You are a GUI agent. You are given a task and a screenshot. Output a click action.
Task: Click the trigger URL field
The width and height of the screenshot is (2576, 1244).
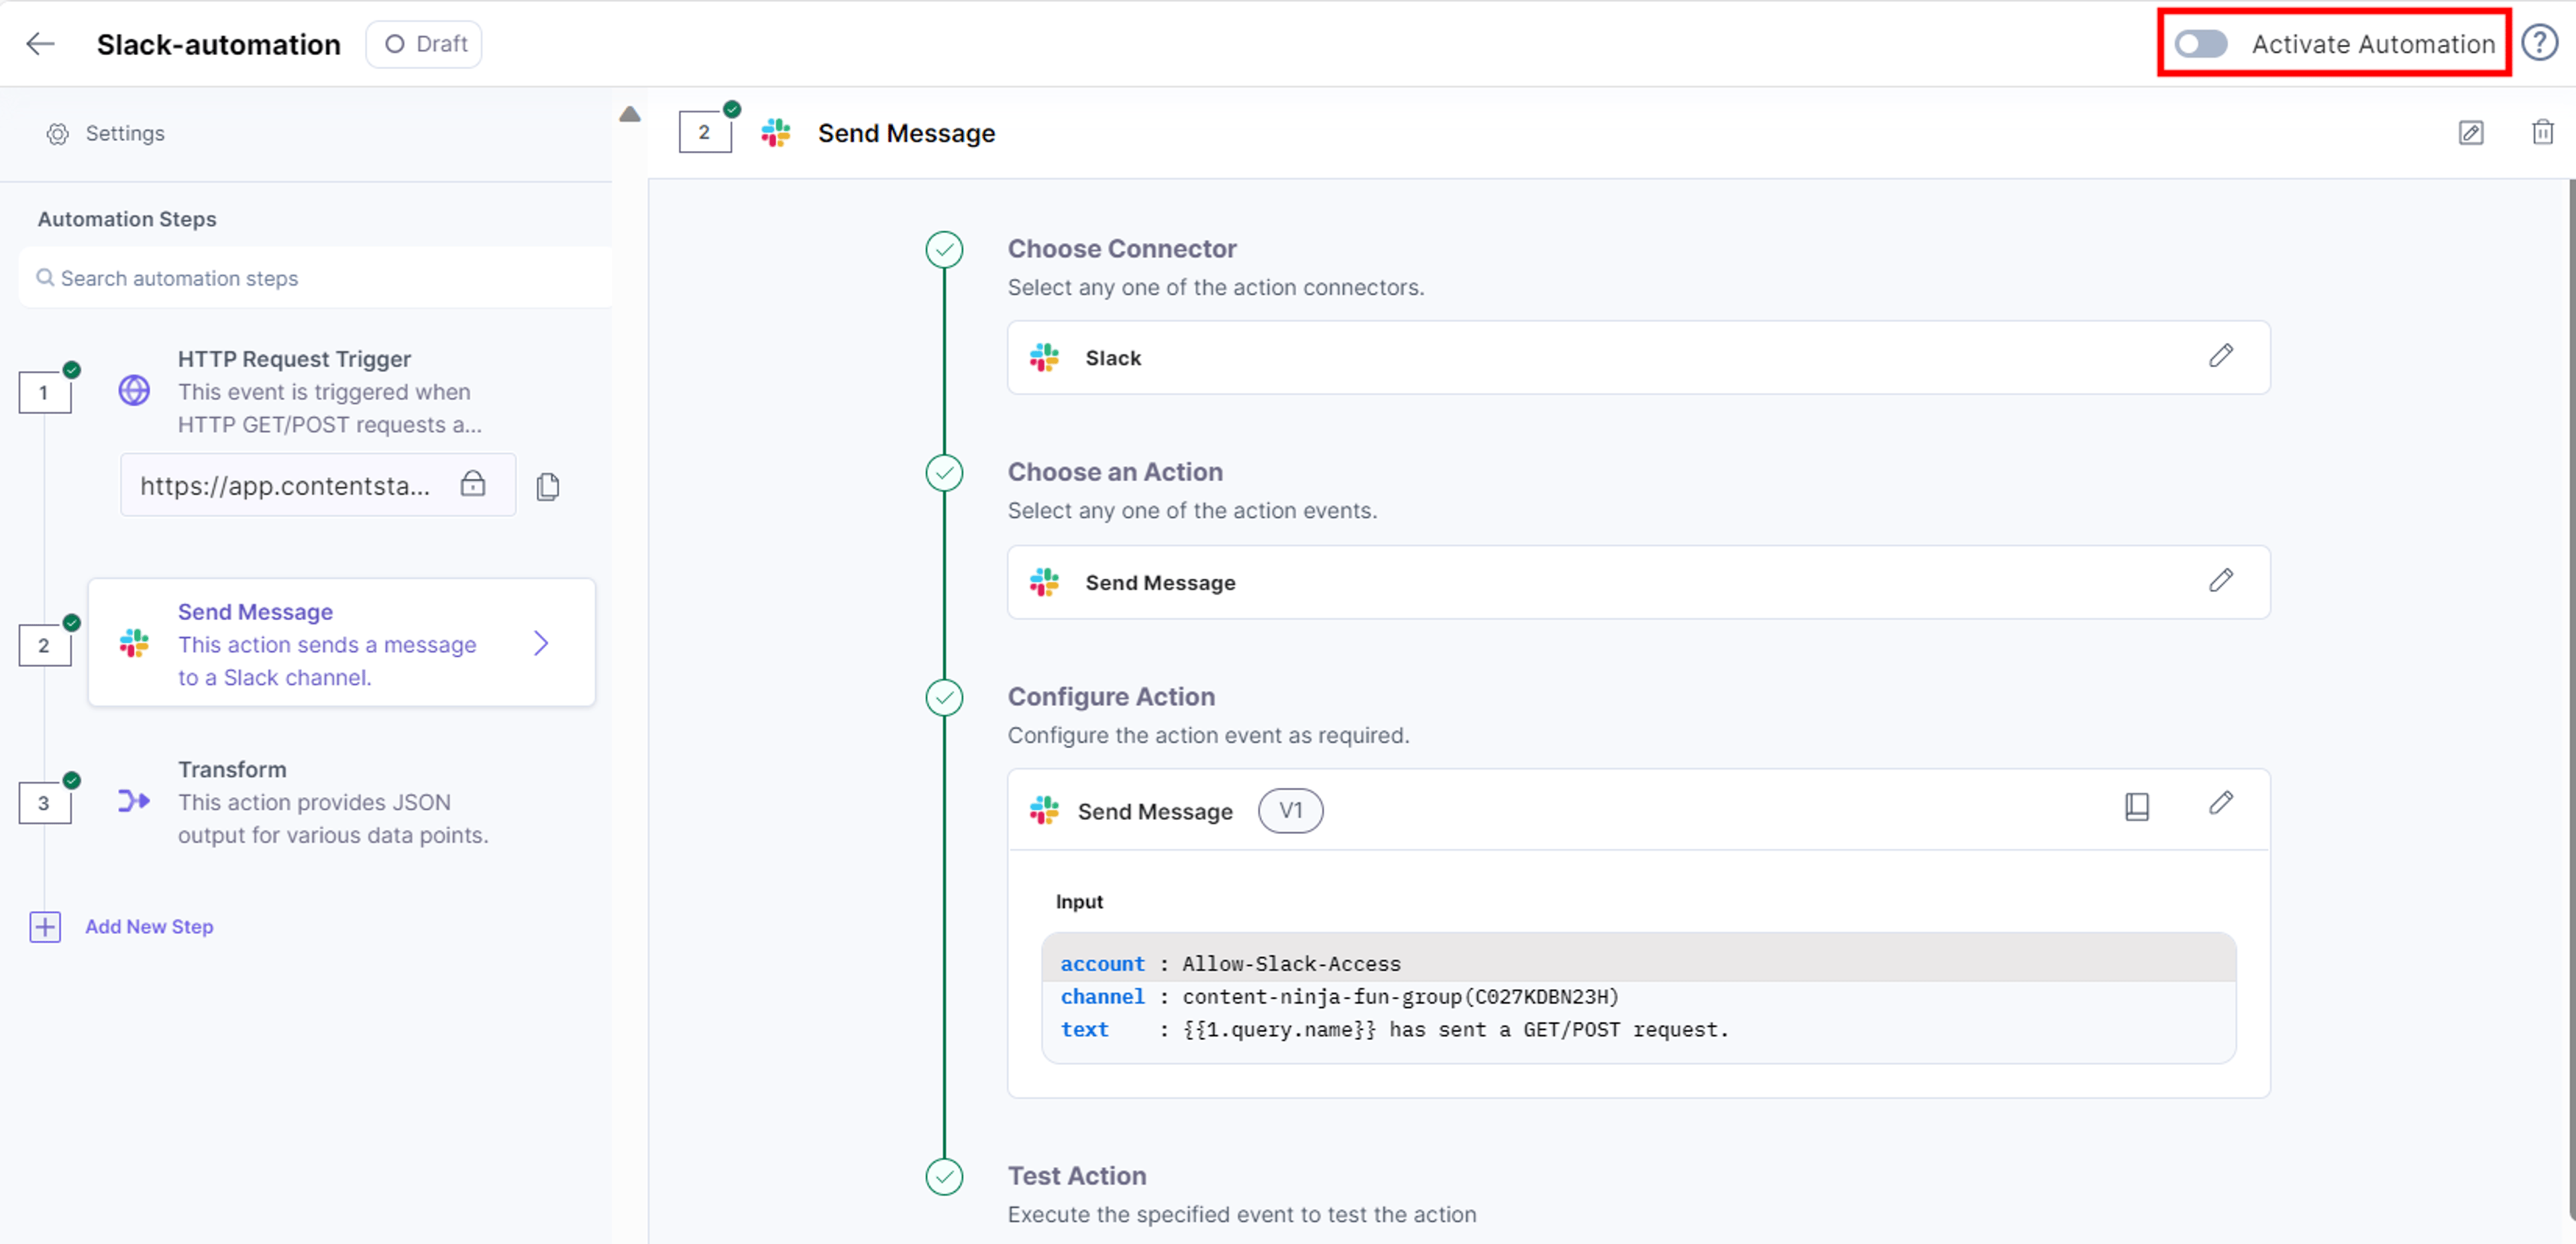318,485
